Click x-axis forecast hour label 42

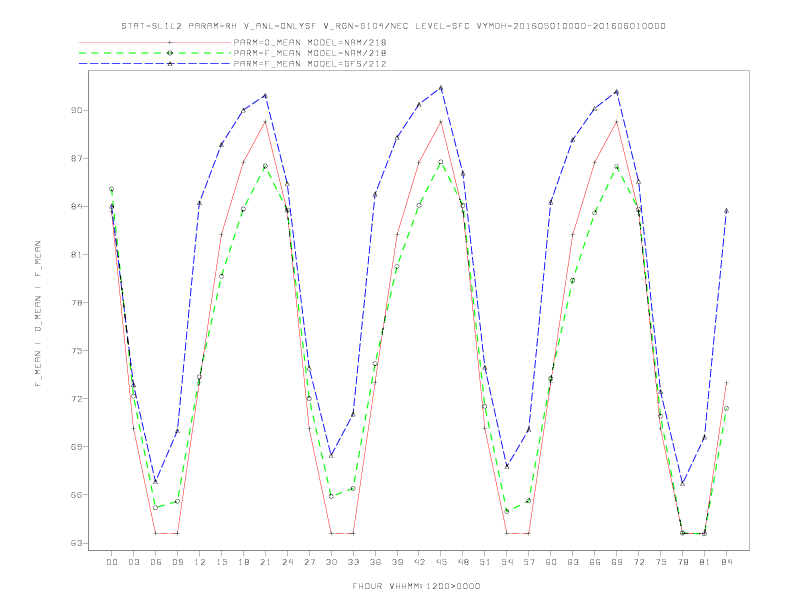[419, 562]
